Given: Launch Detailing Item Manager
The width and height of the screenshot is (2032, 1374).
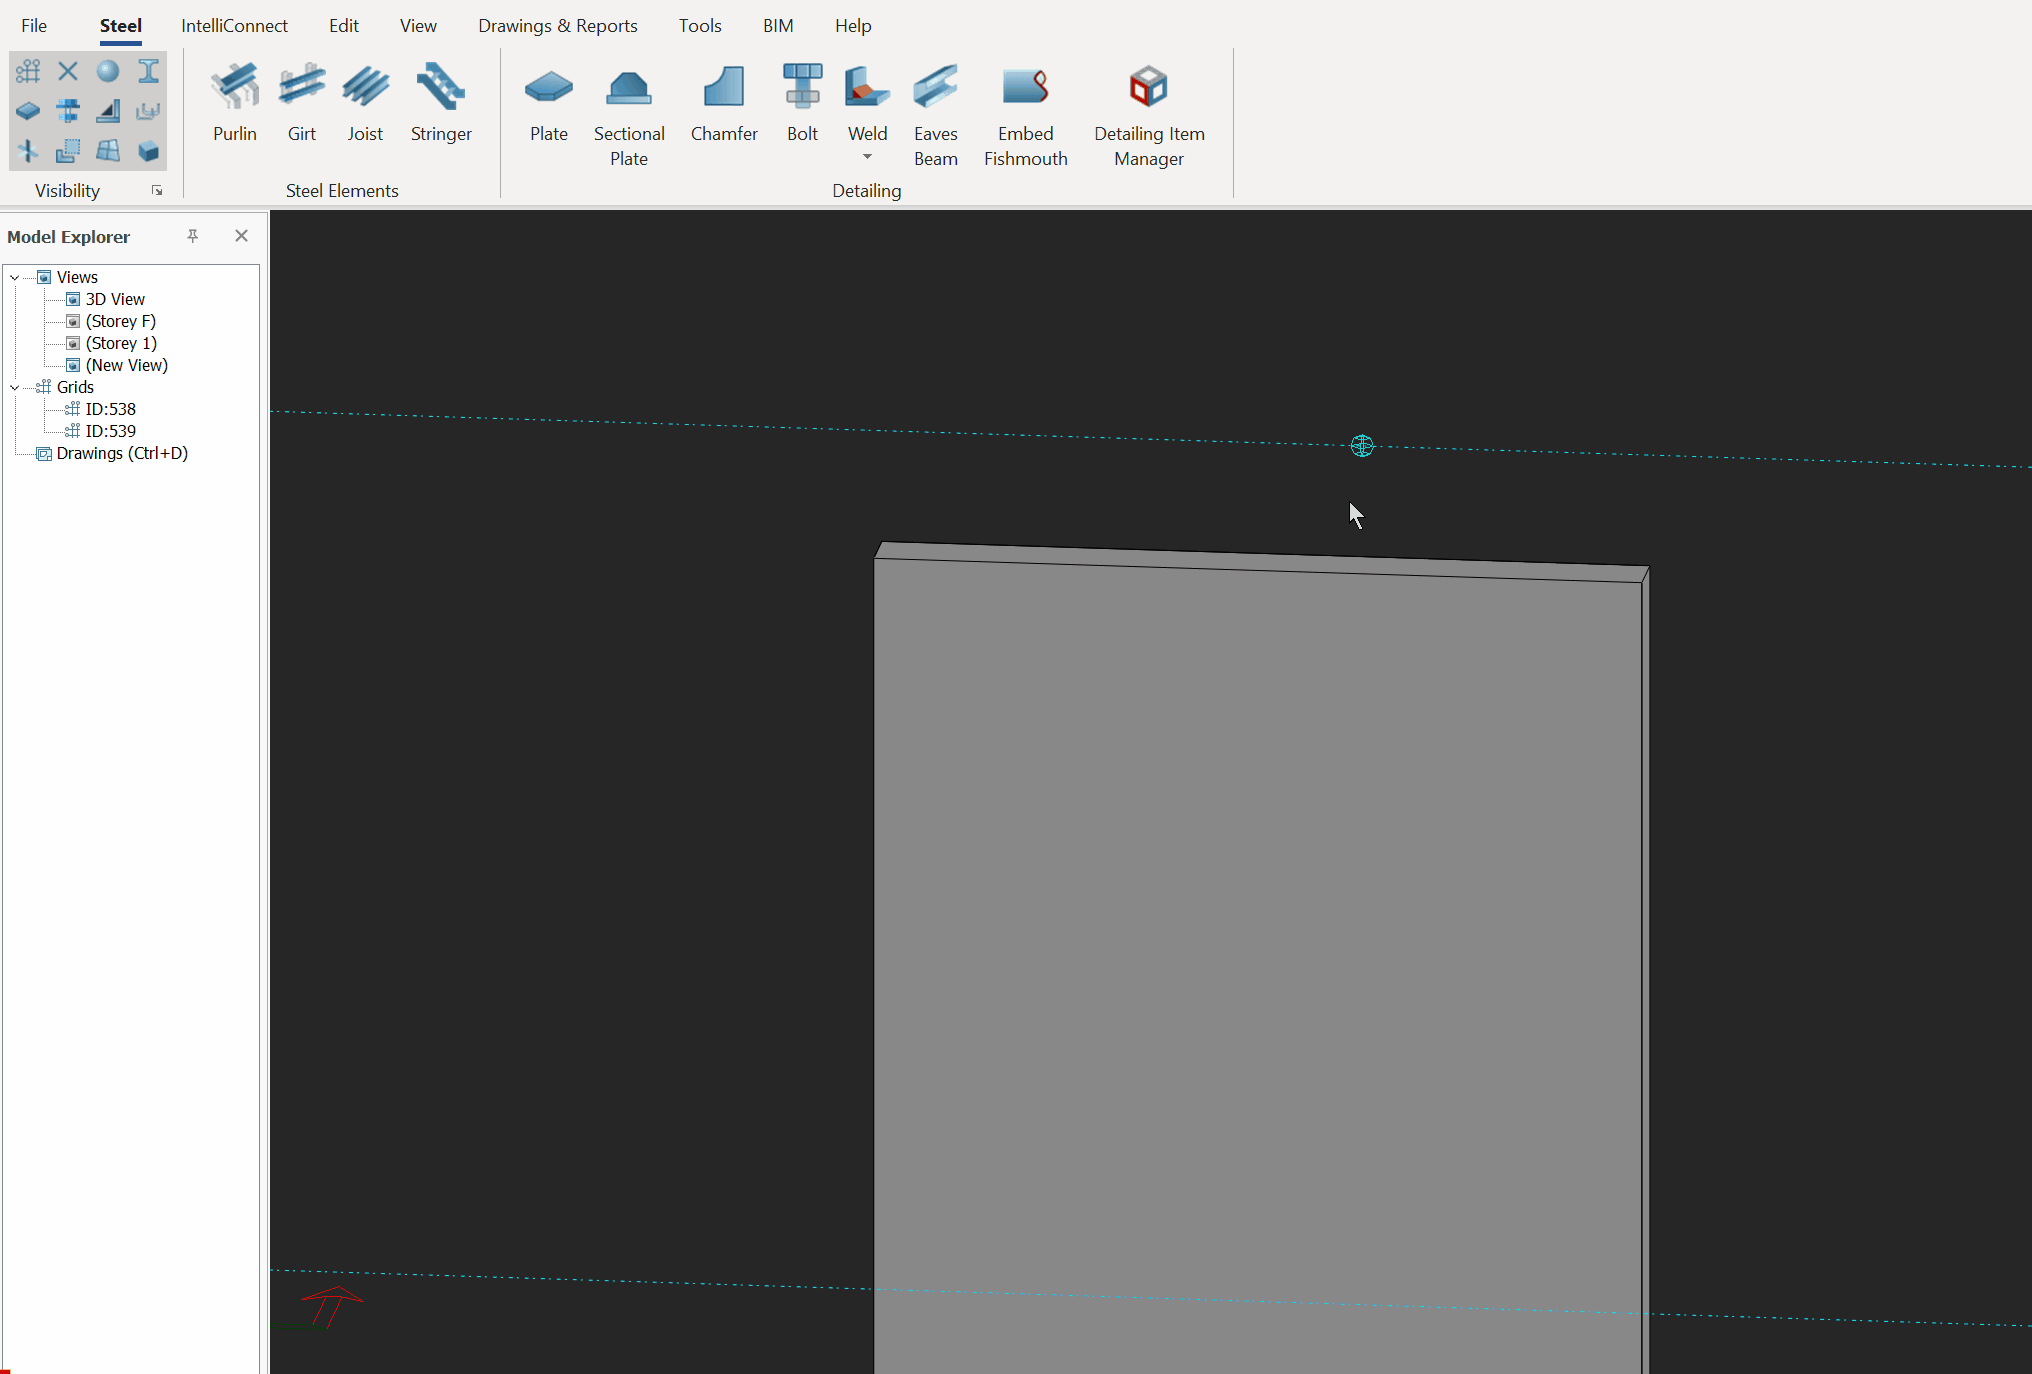Looking at the screenshot, I should coord(1148,115).
